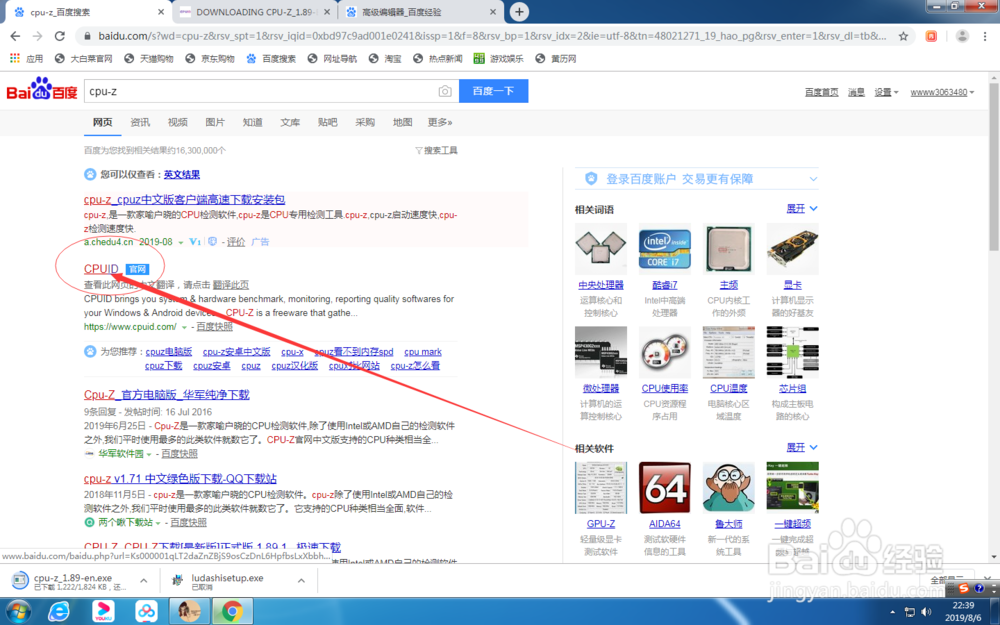The width and height of the screenshot is (1000, 625).
Task: Click the back navigation arrow
Action: point(15,35)
